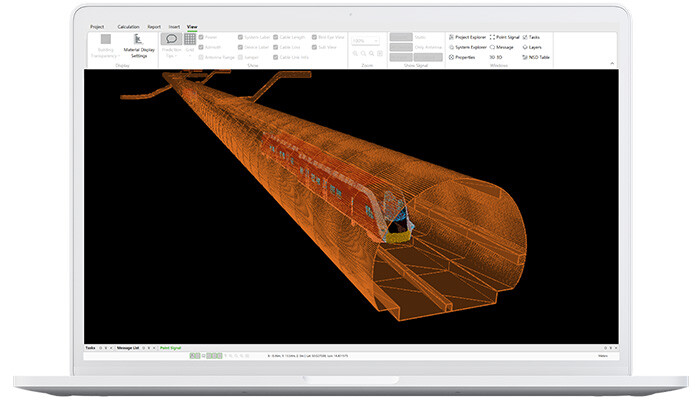Select the Message List bottom tab
Screen dimensions: 700x400
click(127, 348)
